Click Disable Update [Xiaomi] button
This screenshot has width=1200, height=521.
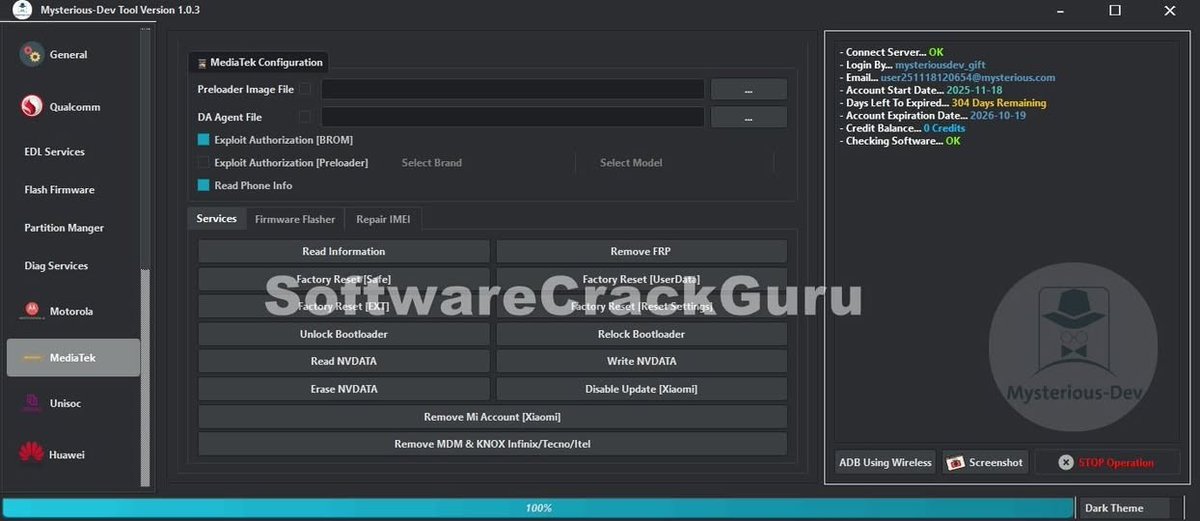click(x=641, y=389)
